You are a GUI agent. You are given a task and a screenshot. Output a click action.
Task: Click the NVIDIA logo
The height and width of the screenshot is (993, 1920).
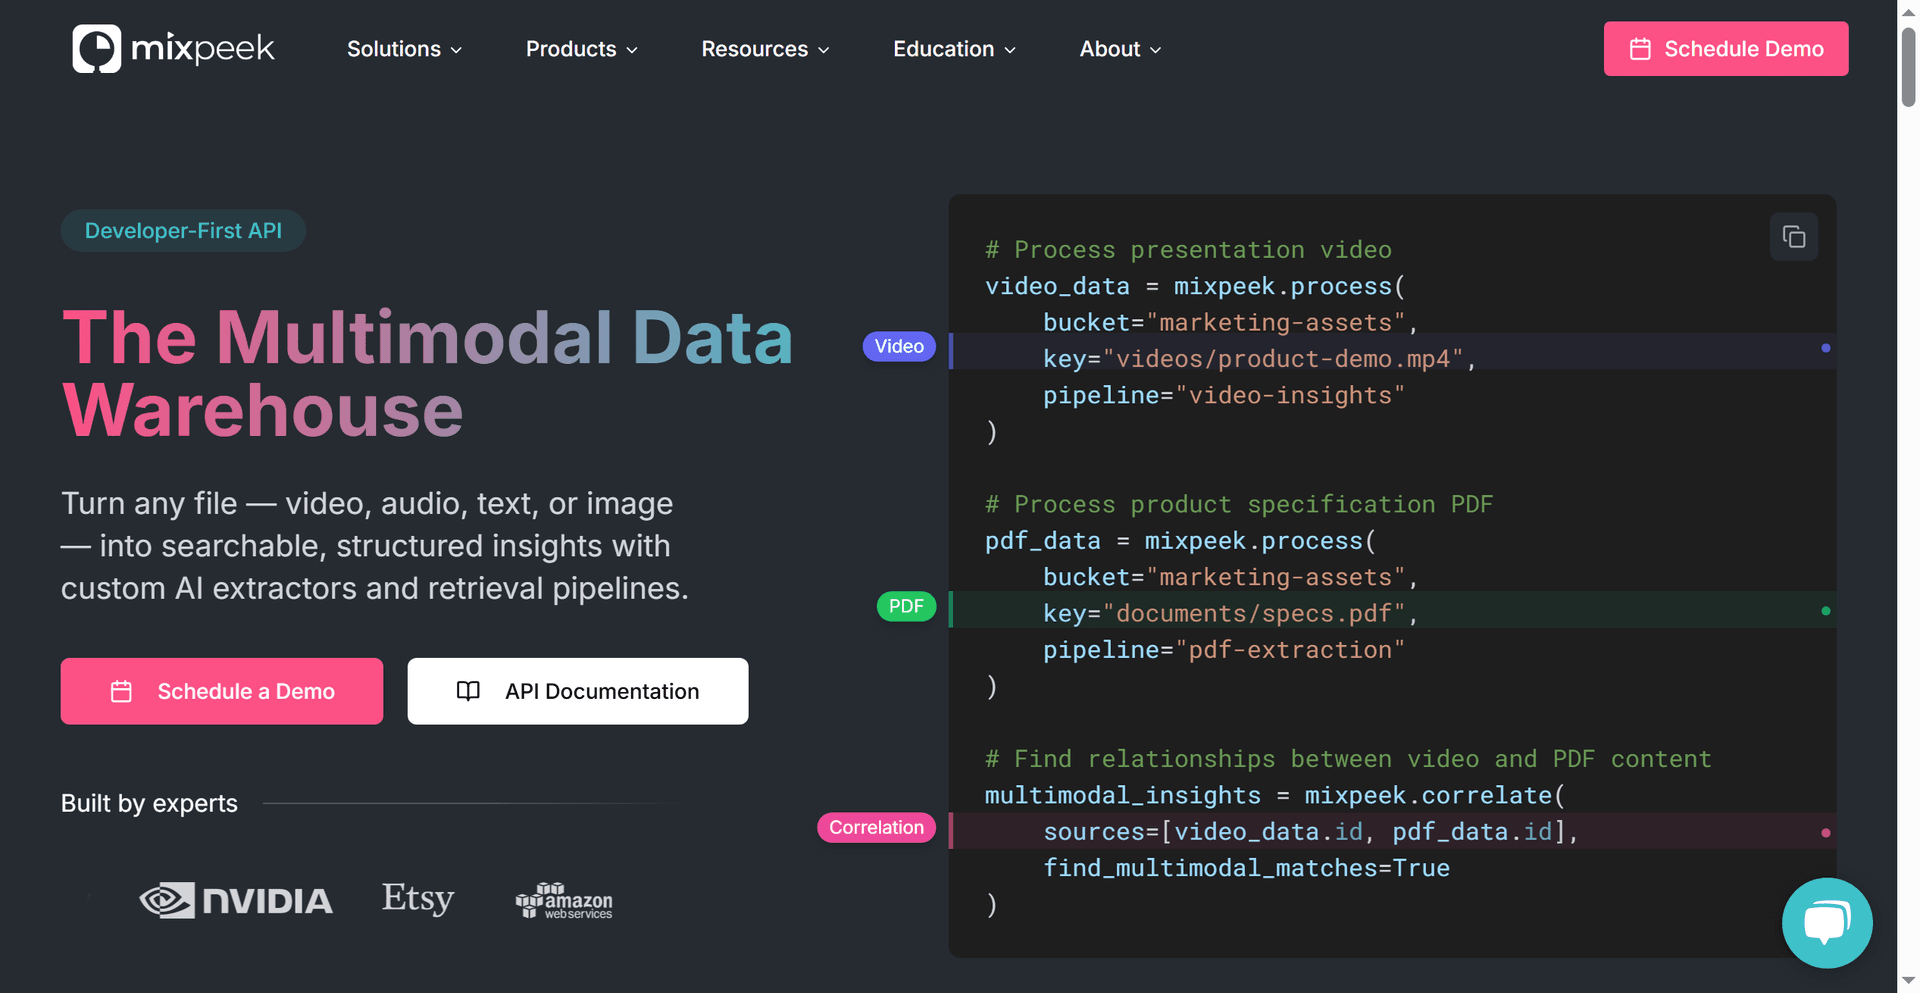click(x=236, y=901)
